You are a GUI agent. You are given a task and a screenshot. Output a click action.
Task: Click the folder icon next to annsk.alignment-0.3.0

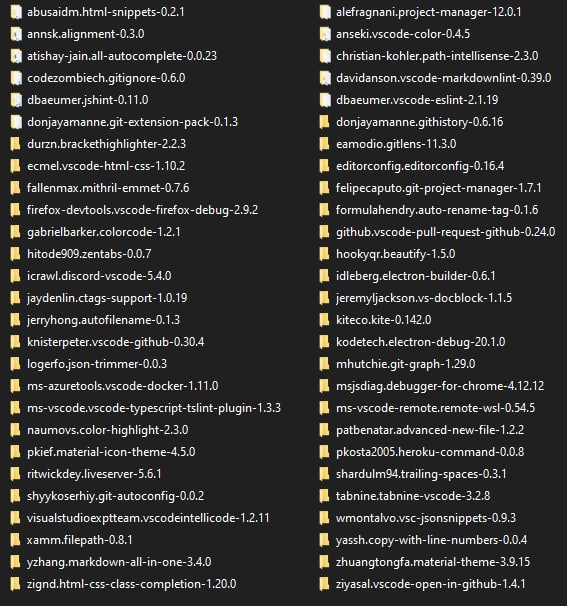(16, 34)
